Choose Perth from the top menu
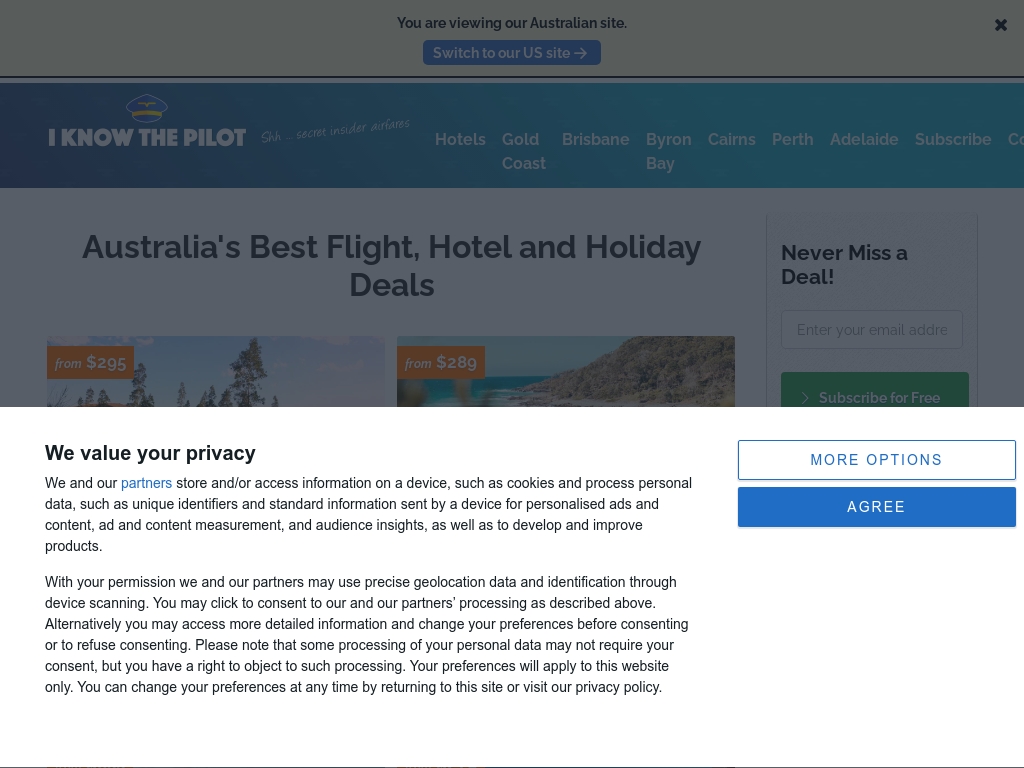This screenshot has height=768, width=1024. tap(792, 139)
